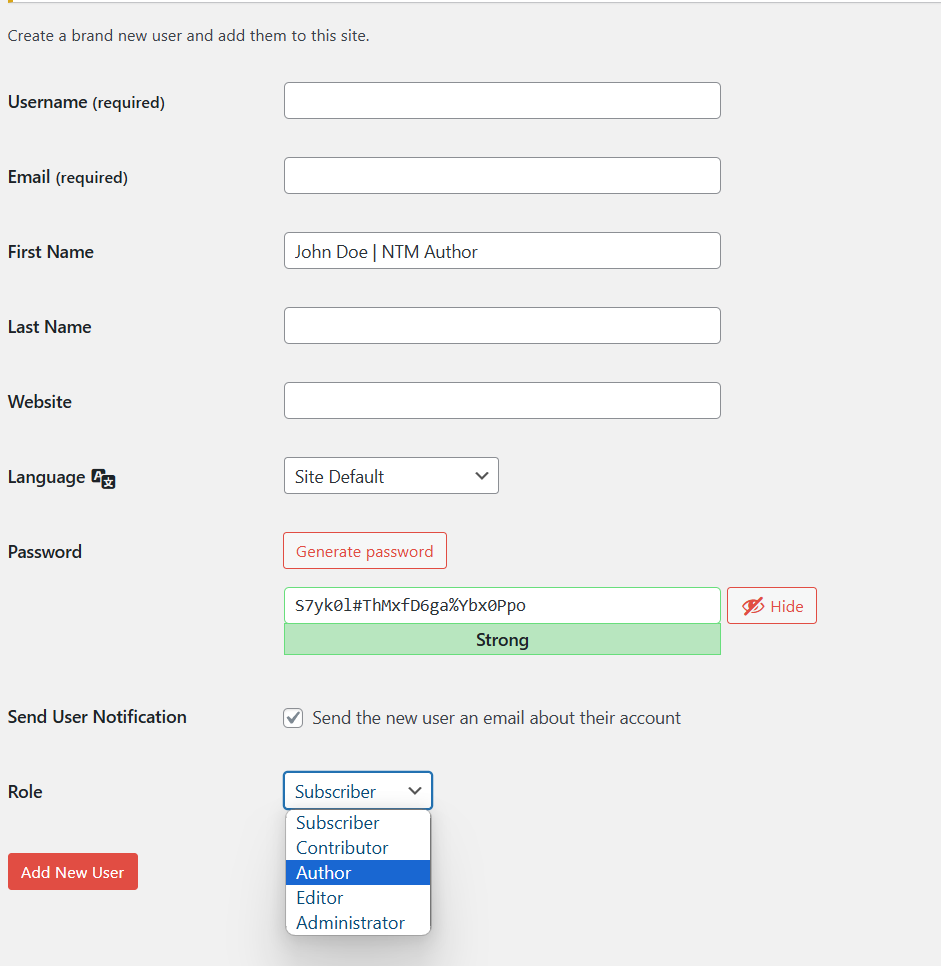
Task: Click inside the Website input box
Action: tap(502, 401)
